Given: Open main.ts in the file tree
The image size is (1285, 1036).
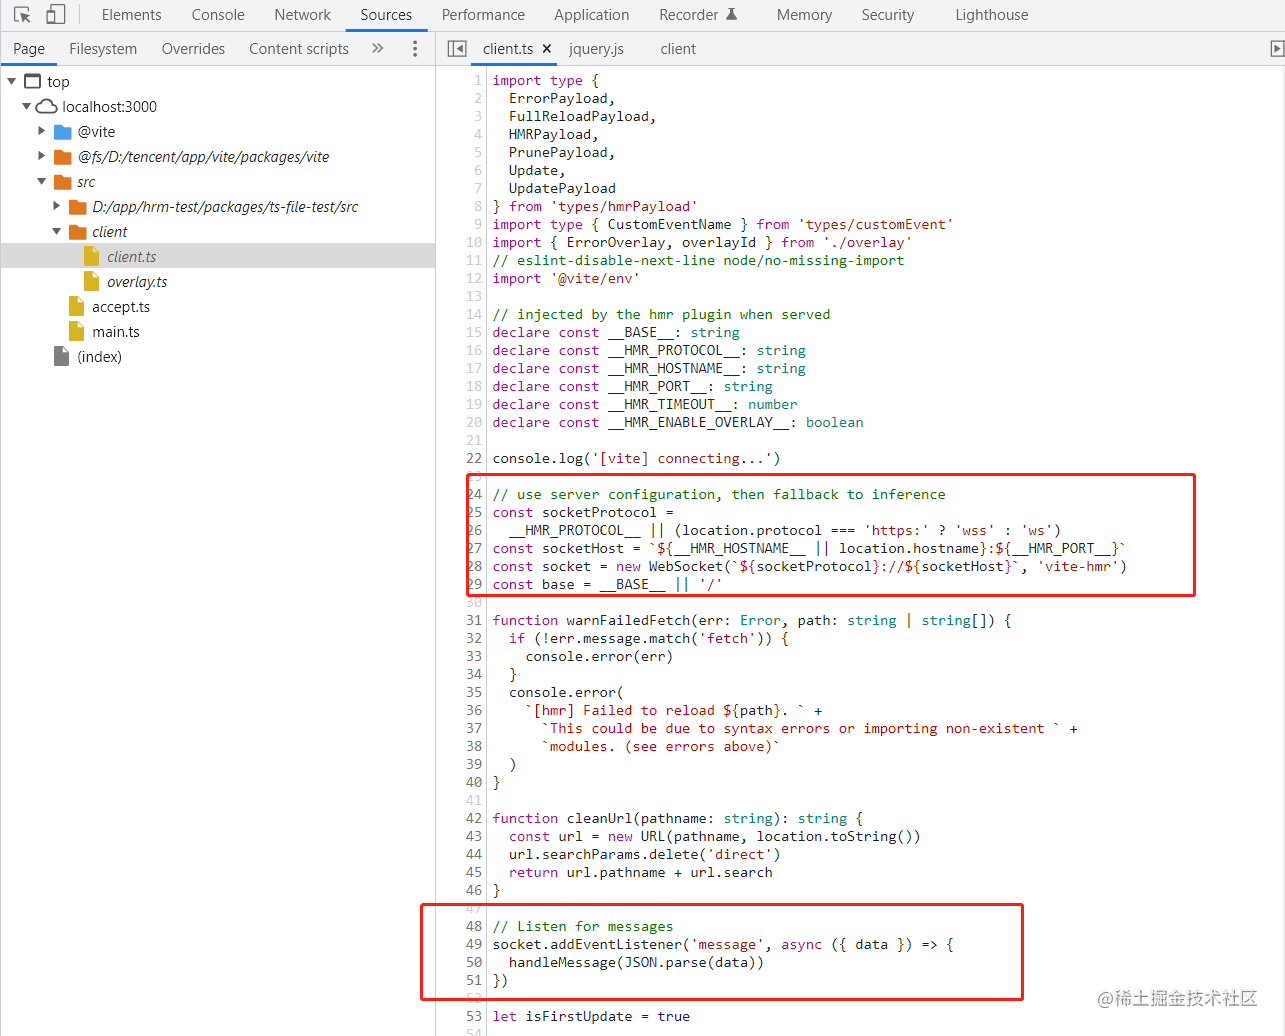Looking at the screenshot, I should 116,332.
